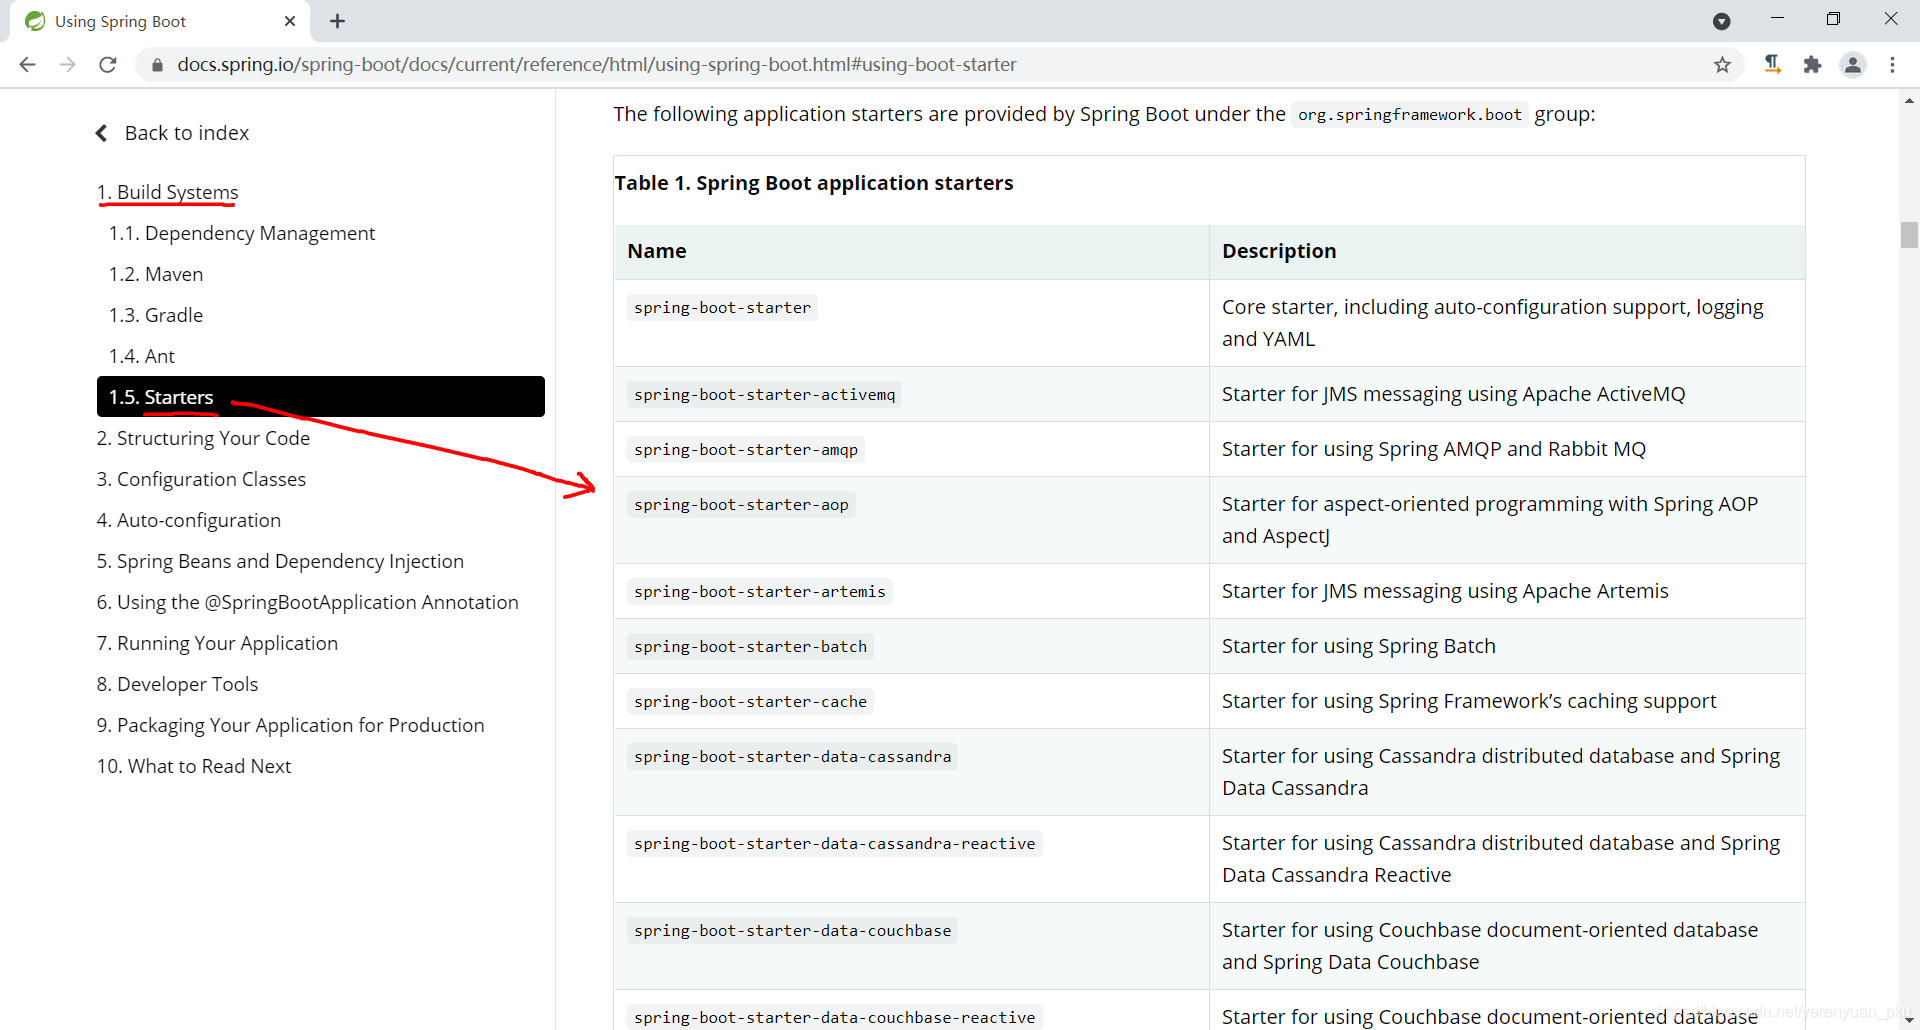Select the highlighted 1.5. Starters item
Screen dimensions: 1920x1030
pyautogui.click(x=321, y=397)
